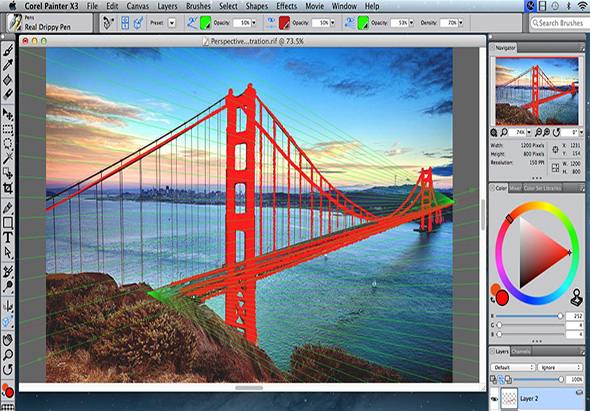Click the Search Brushes field
This screenshot has width=590, height=411.
560,23
